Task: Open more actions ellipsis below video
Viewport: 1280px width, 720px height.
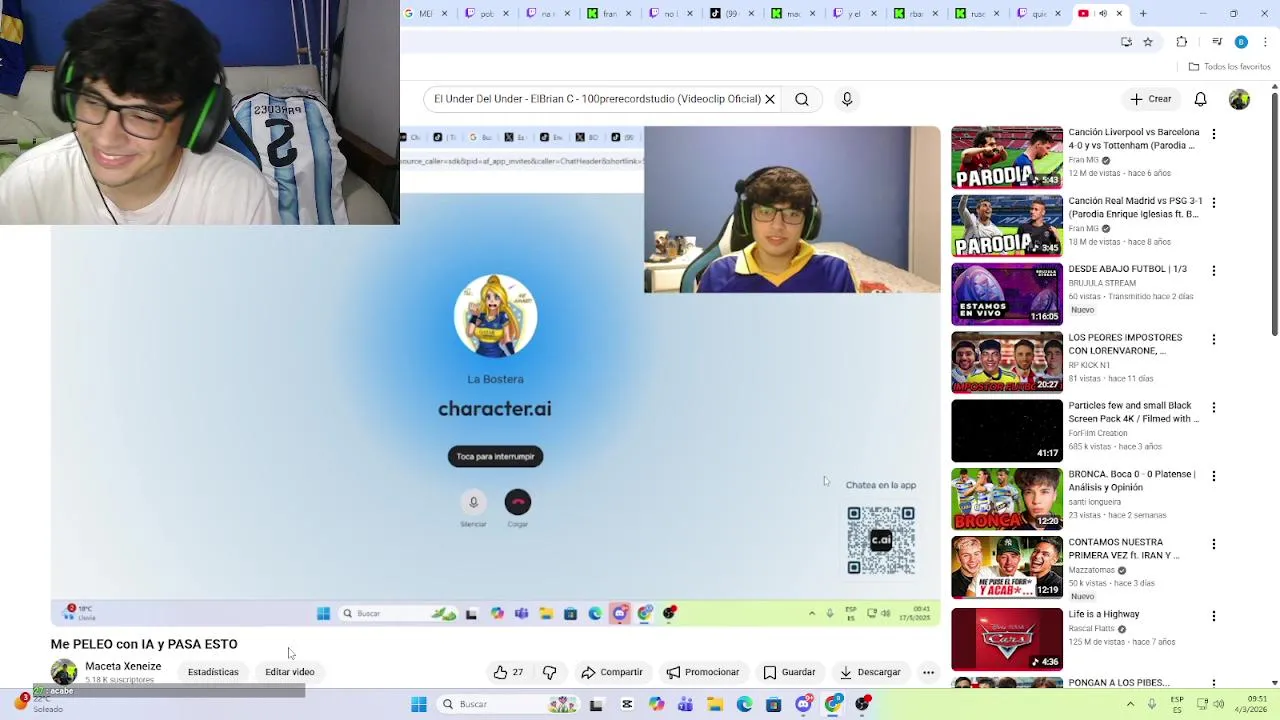Action: (928, 672)
